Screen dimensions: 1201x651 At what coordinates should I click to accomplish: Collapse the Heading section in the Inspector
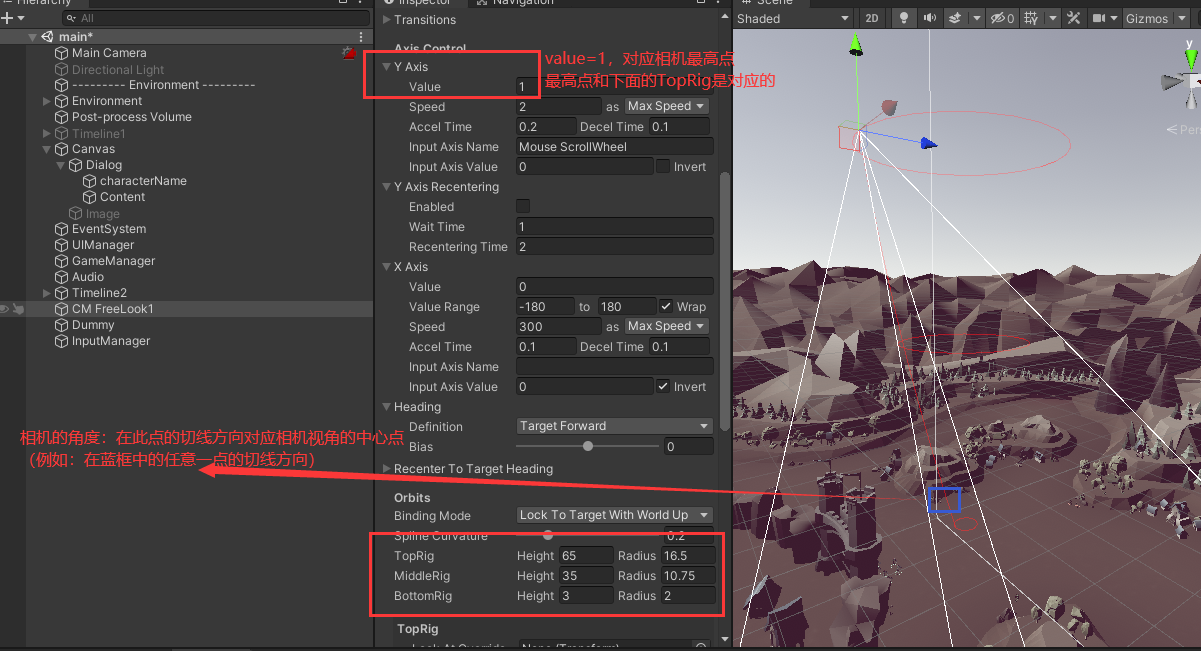[389, 406]
